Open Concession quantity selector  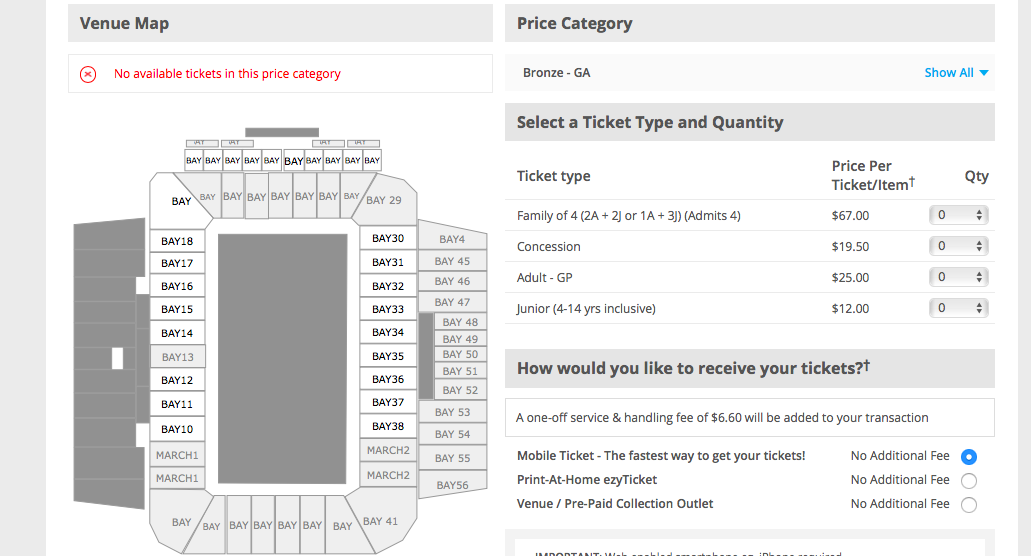click(959, 246)
